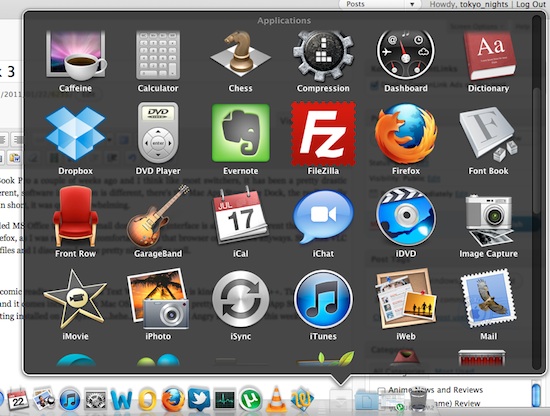Launch iTunes in the Applications grid
Image resolution: width=550 pixels, height=416 pixels.
coord(323,299)
